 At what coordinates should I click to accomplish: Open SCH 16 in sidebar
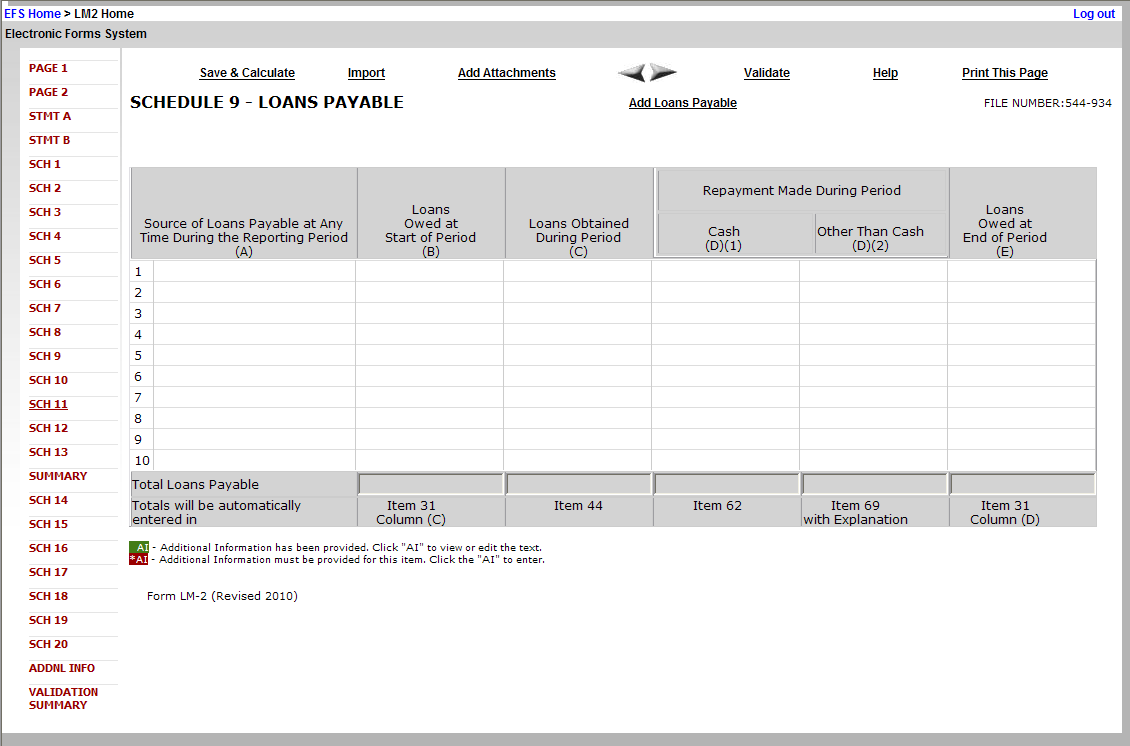(x=48, y=548)
